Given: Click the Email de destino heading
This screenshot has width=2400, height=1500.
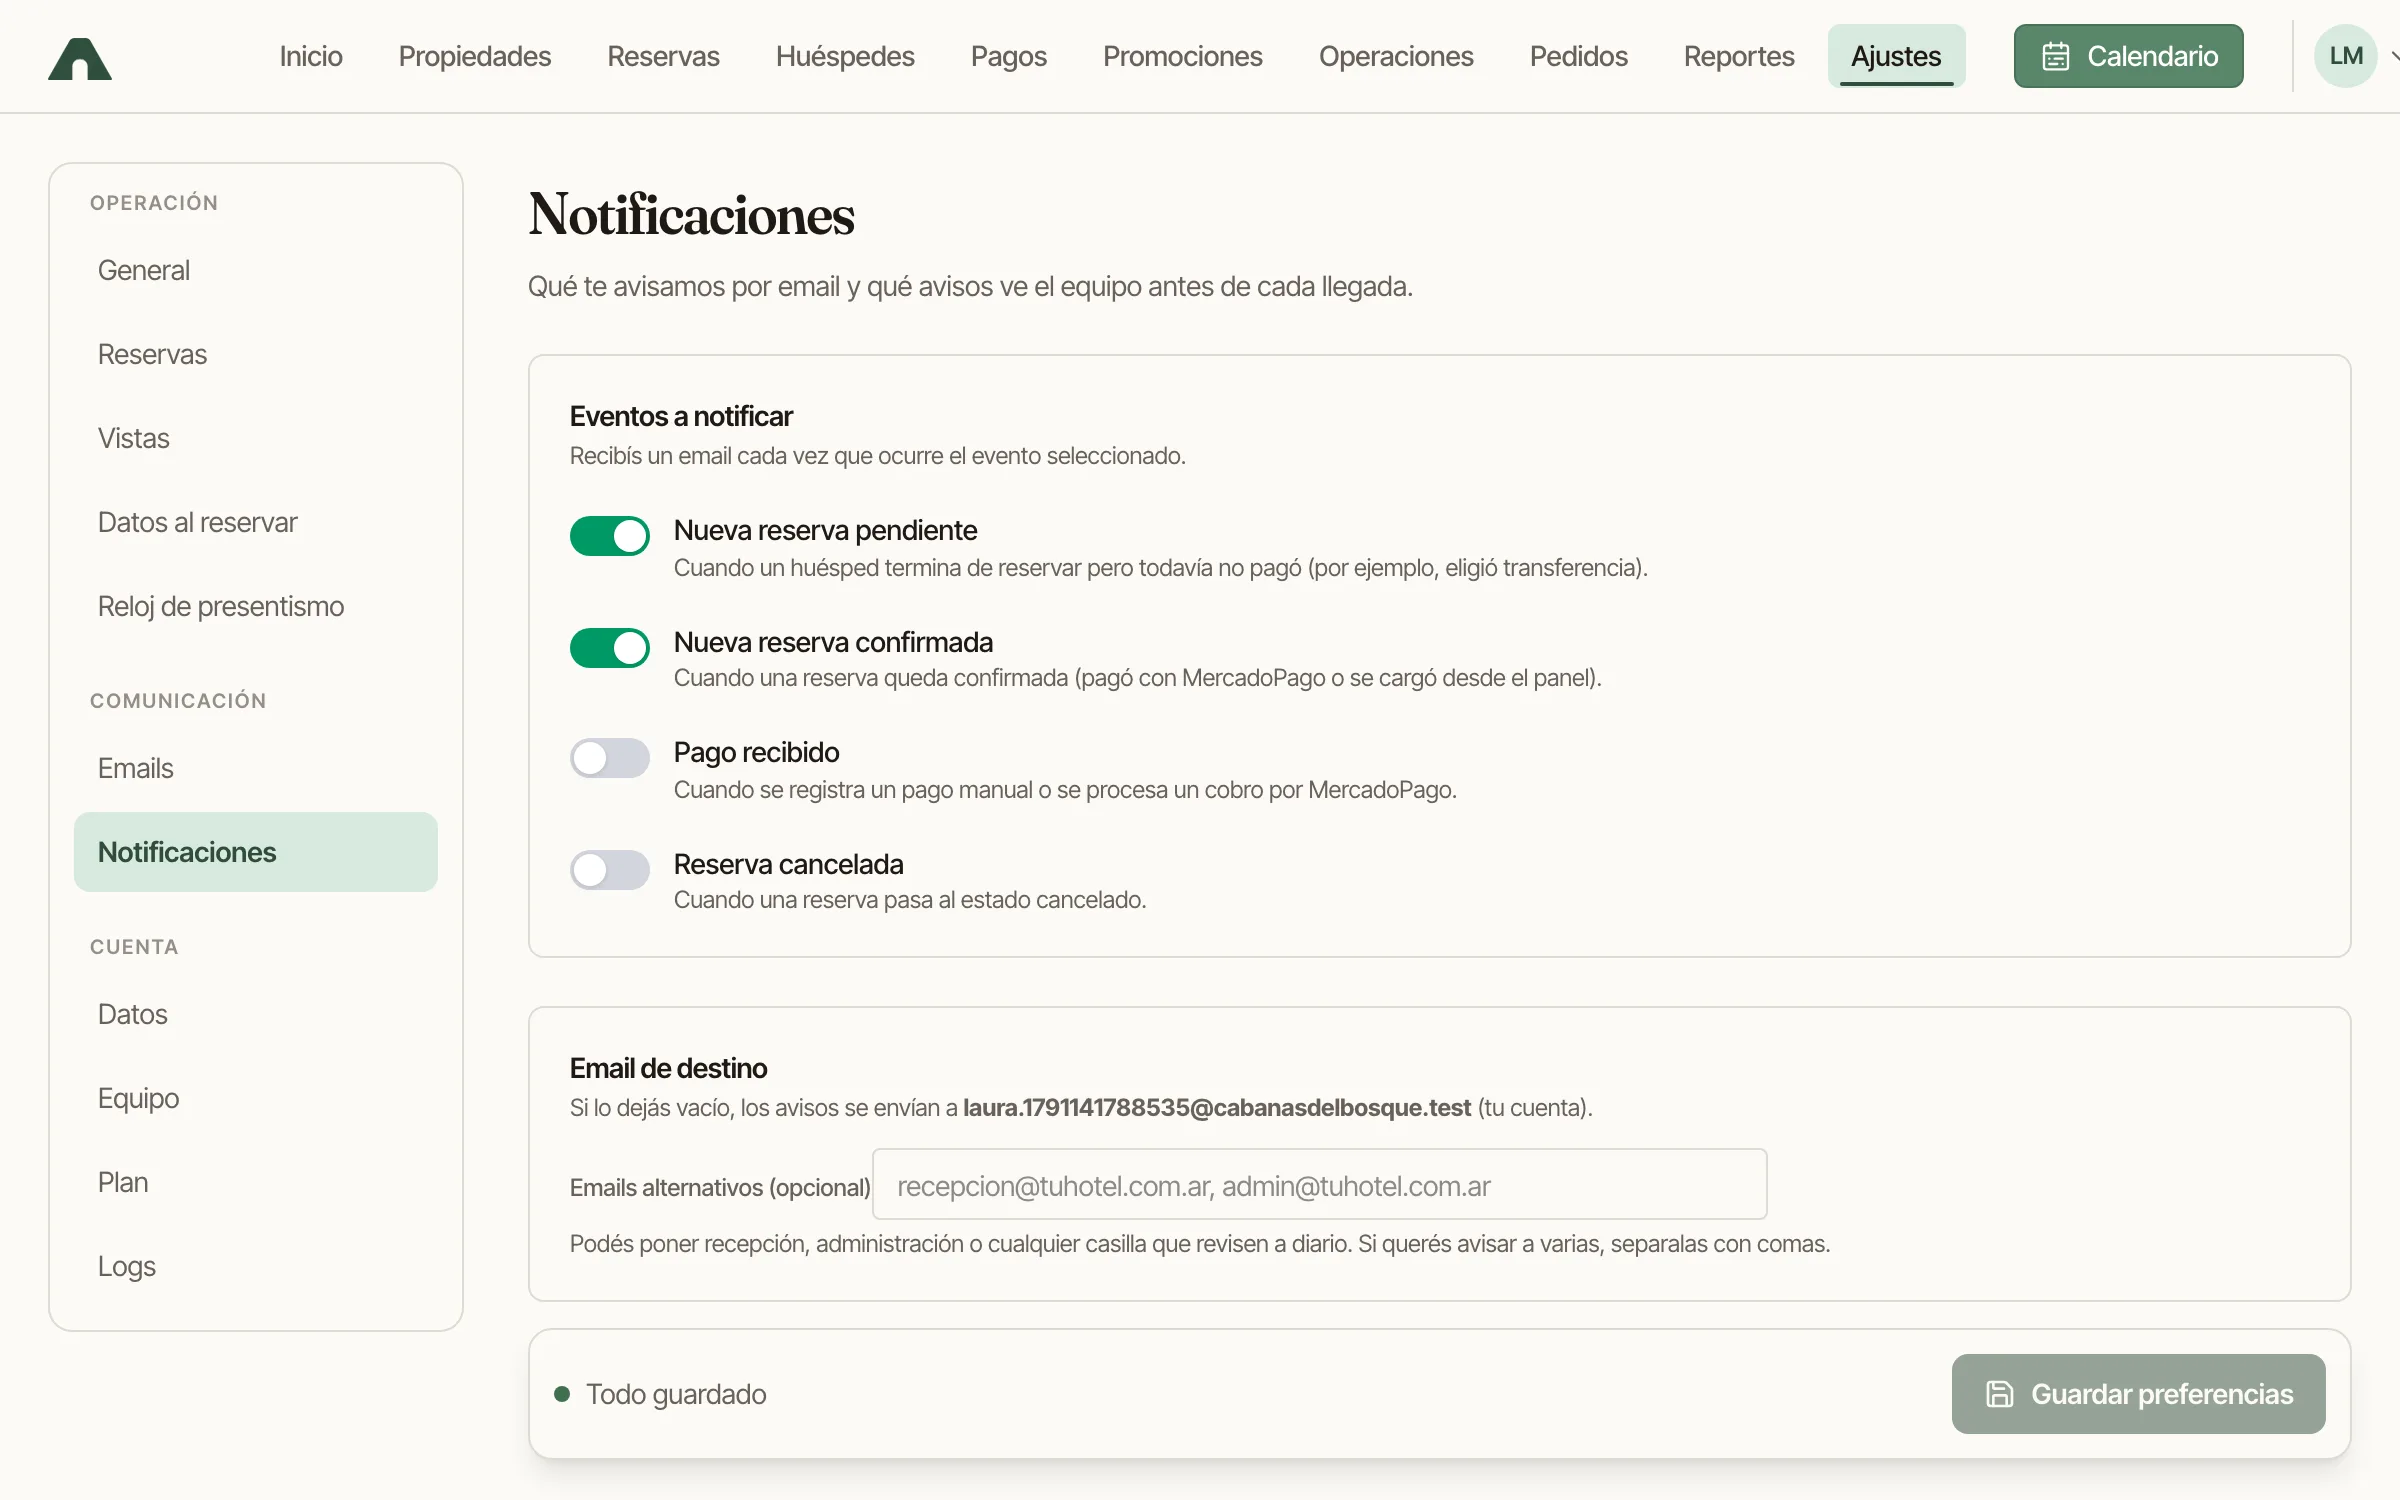Looking at the screenshot, I should click(668, 1068).
